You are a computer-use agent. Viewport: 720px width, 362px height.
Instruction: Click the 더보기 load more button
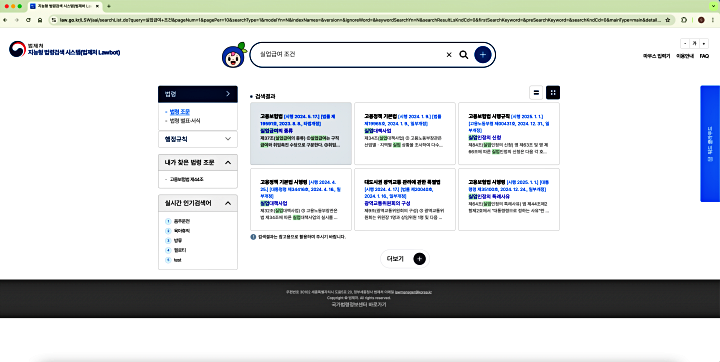click(x=405, y=259)
